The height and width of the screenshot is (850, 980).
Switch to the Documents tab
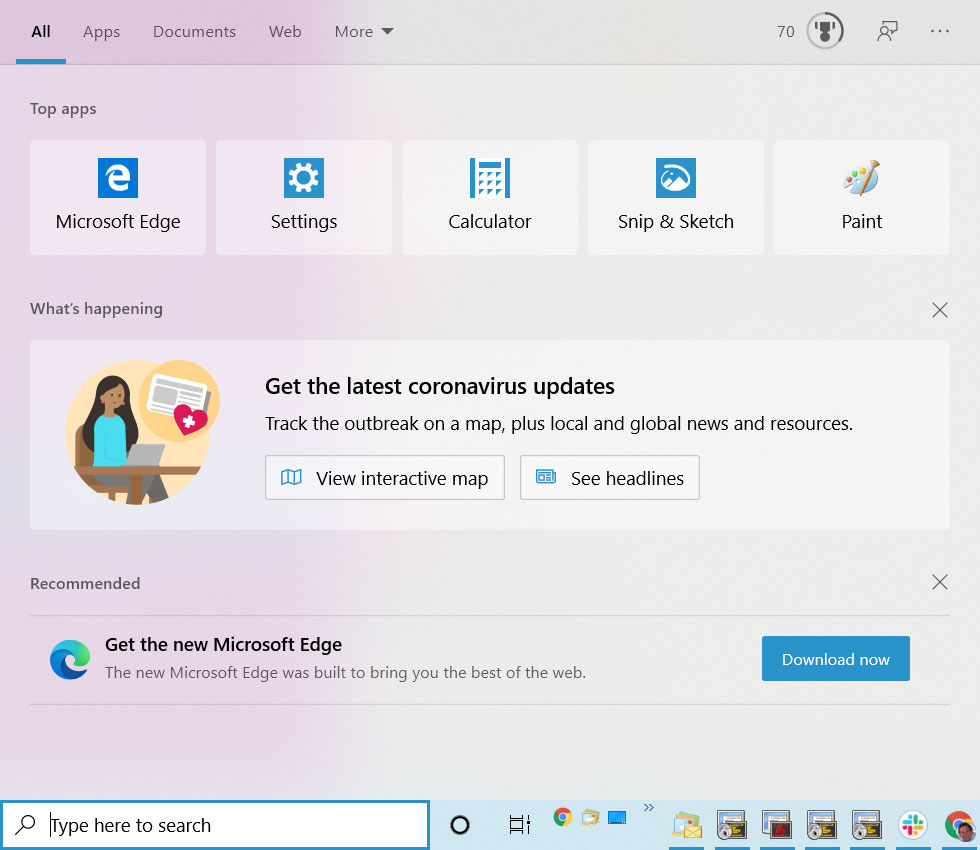click(194, 31)
